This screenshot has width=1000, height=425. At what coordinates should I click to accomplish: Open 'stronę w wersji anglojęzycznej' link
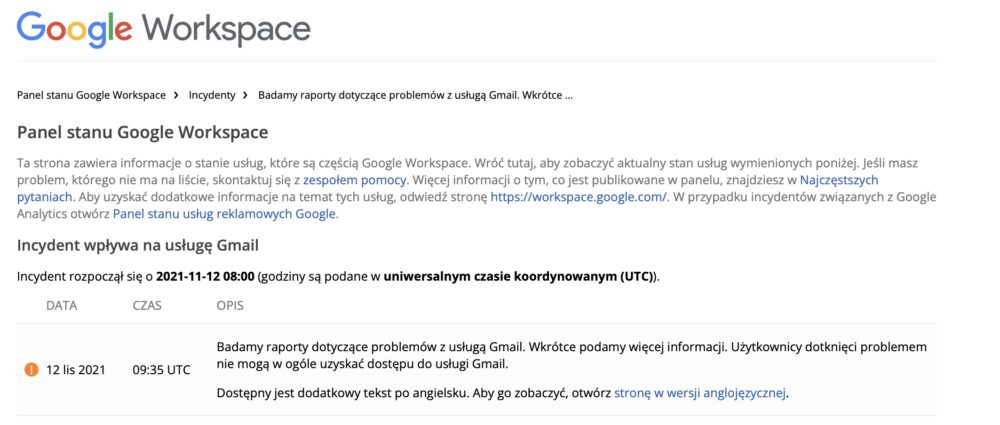click(x=700, y=392)
